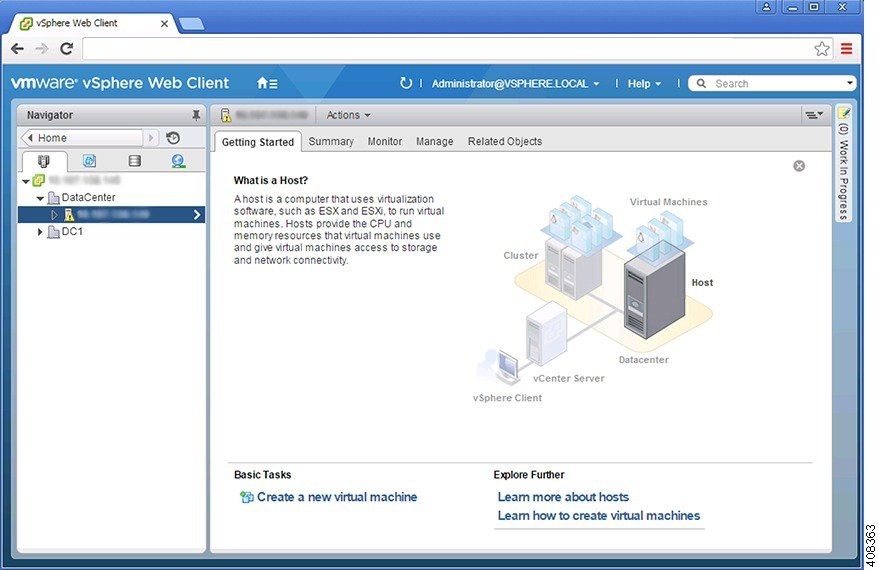Open the panel view options dropdown

coord(814,115)
